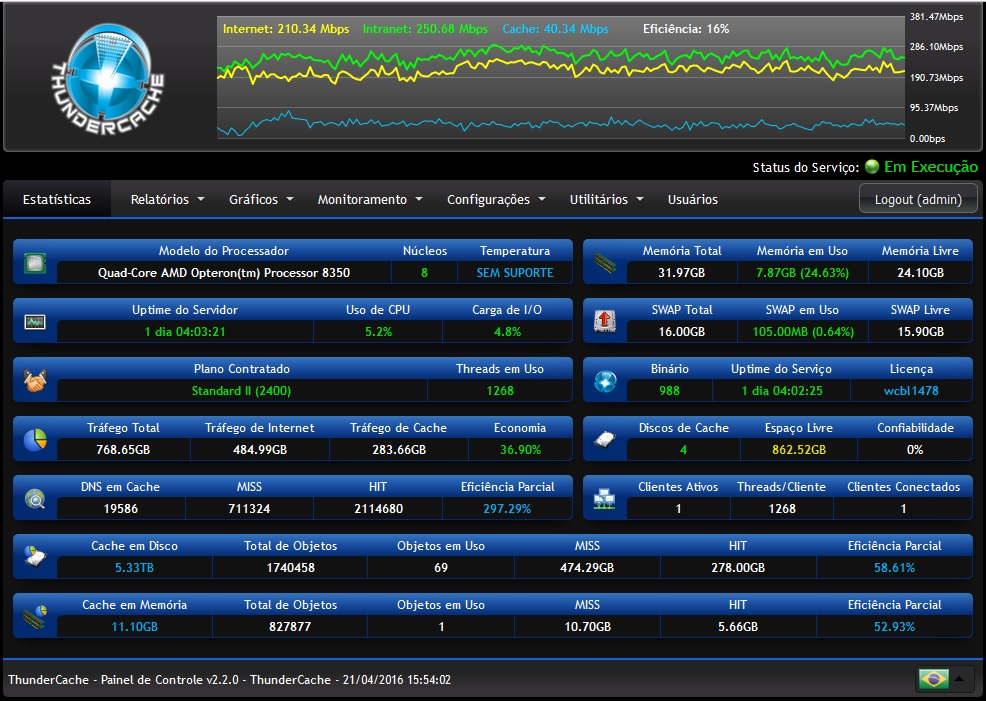
Task: Open the Relatórios dropdown menu
Action: (167, 199)
